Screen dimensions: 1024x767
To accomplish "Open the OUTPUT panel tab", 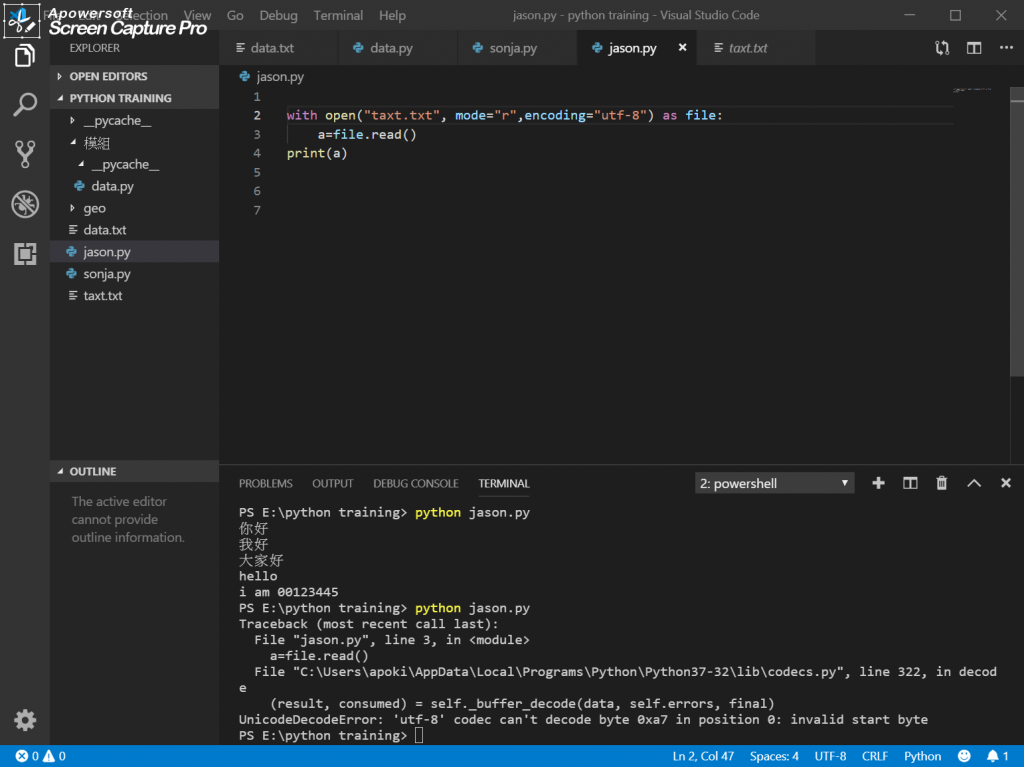I will tap(332, 483).
